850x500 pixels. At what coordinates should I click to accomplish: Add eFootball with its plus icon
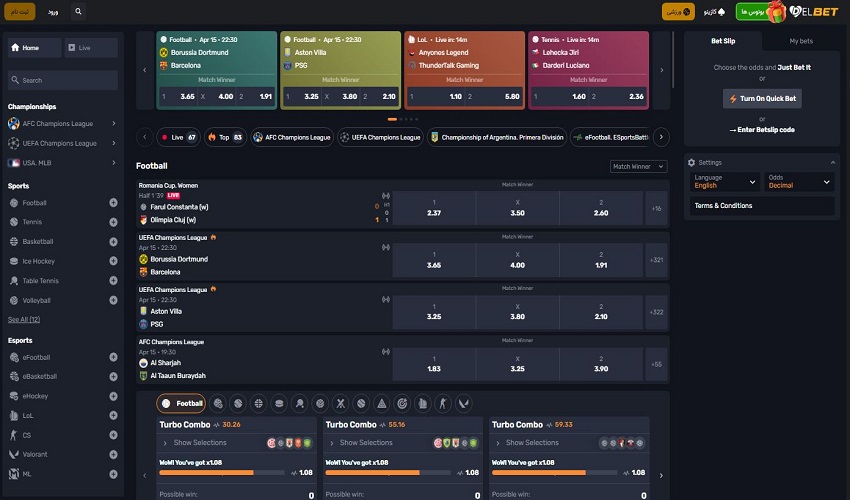113,357
